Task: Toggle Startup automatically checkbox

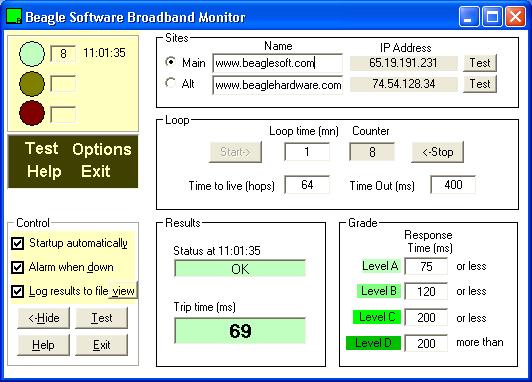Action: pos(17,243)
